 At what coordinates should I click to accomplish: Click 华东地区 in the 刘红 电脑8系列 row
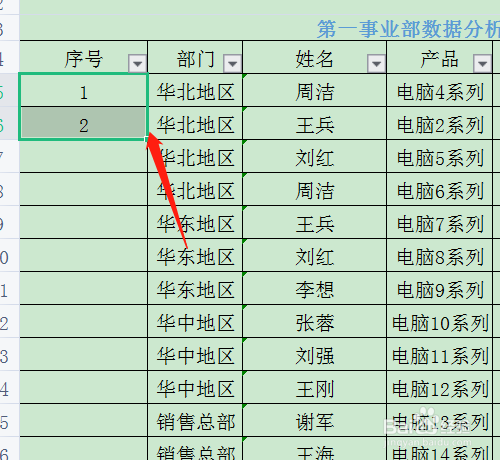pyautogui.click(x=195, y=255)
